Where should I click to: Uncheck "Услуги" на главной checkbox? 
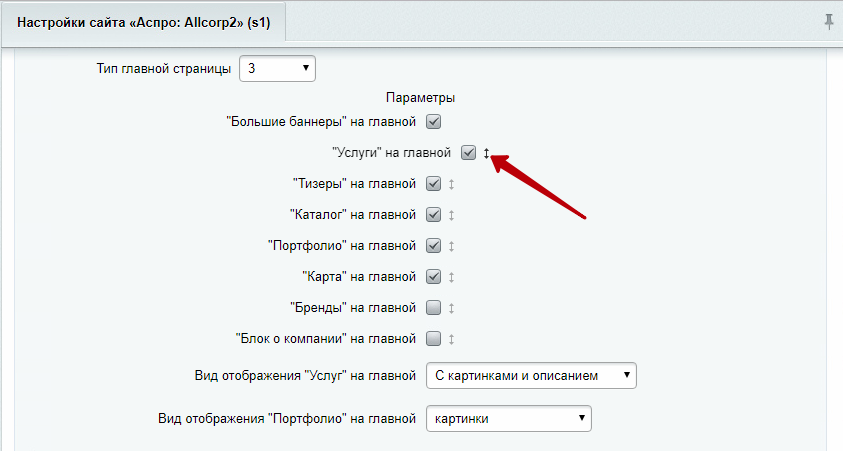(468, 153)
